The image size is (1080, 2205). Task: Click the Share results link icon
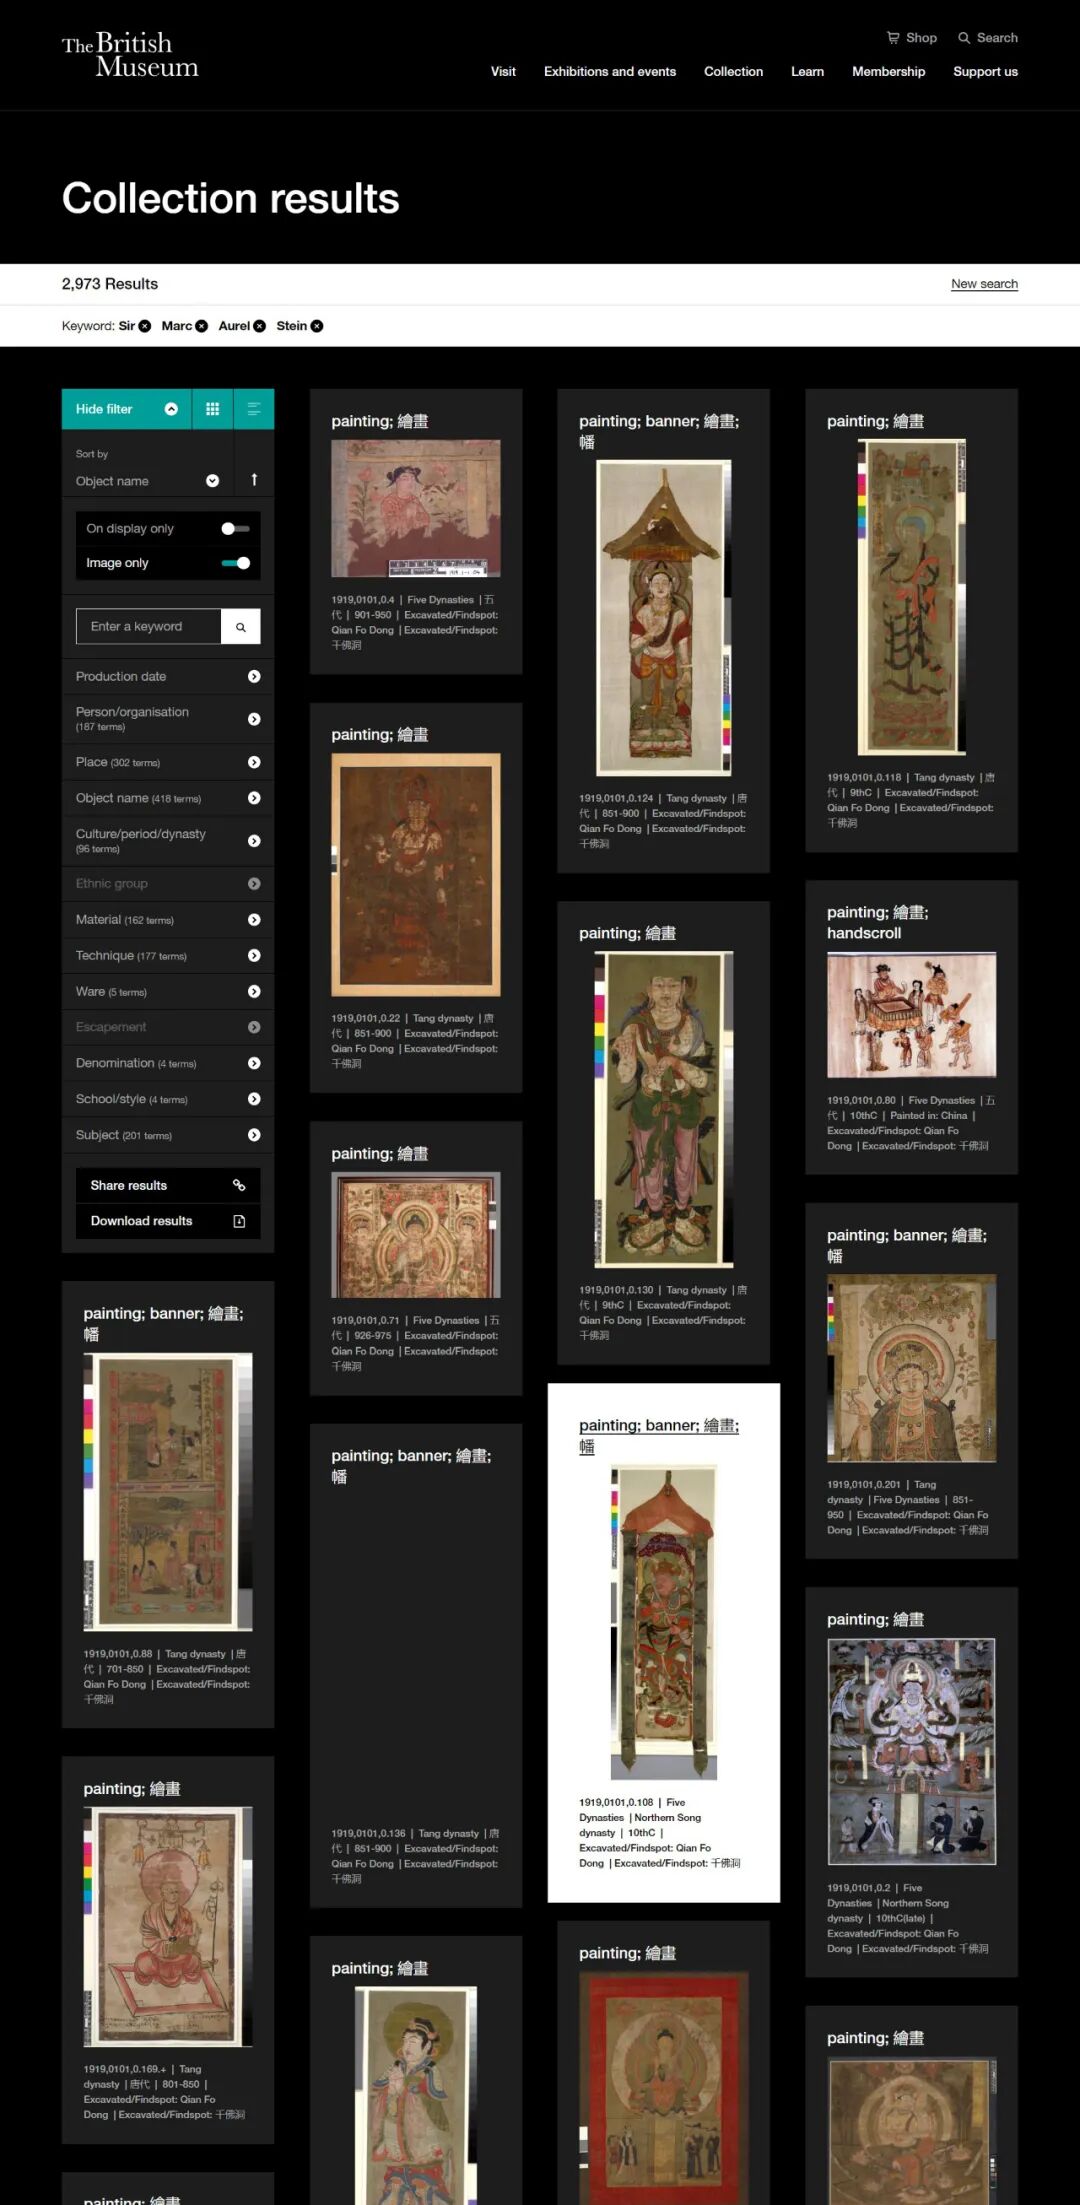pyautogui.click(x=239, y=1185)
